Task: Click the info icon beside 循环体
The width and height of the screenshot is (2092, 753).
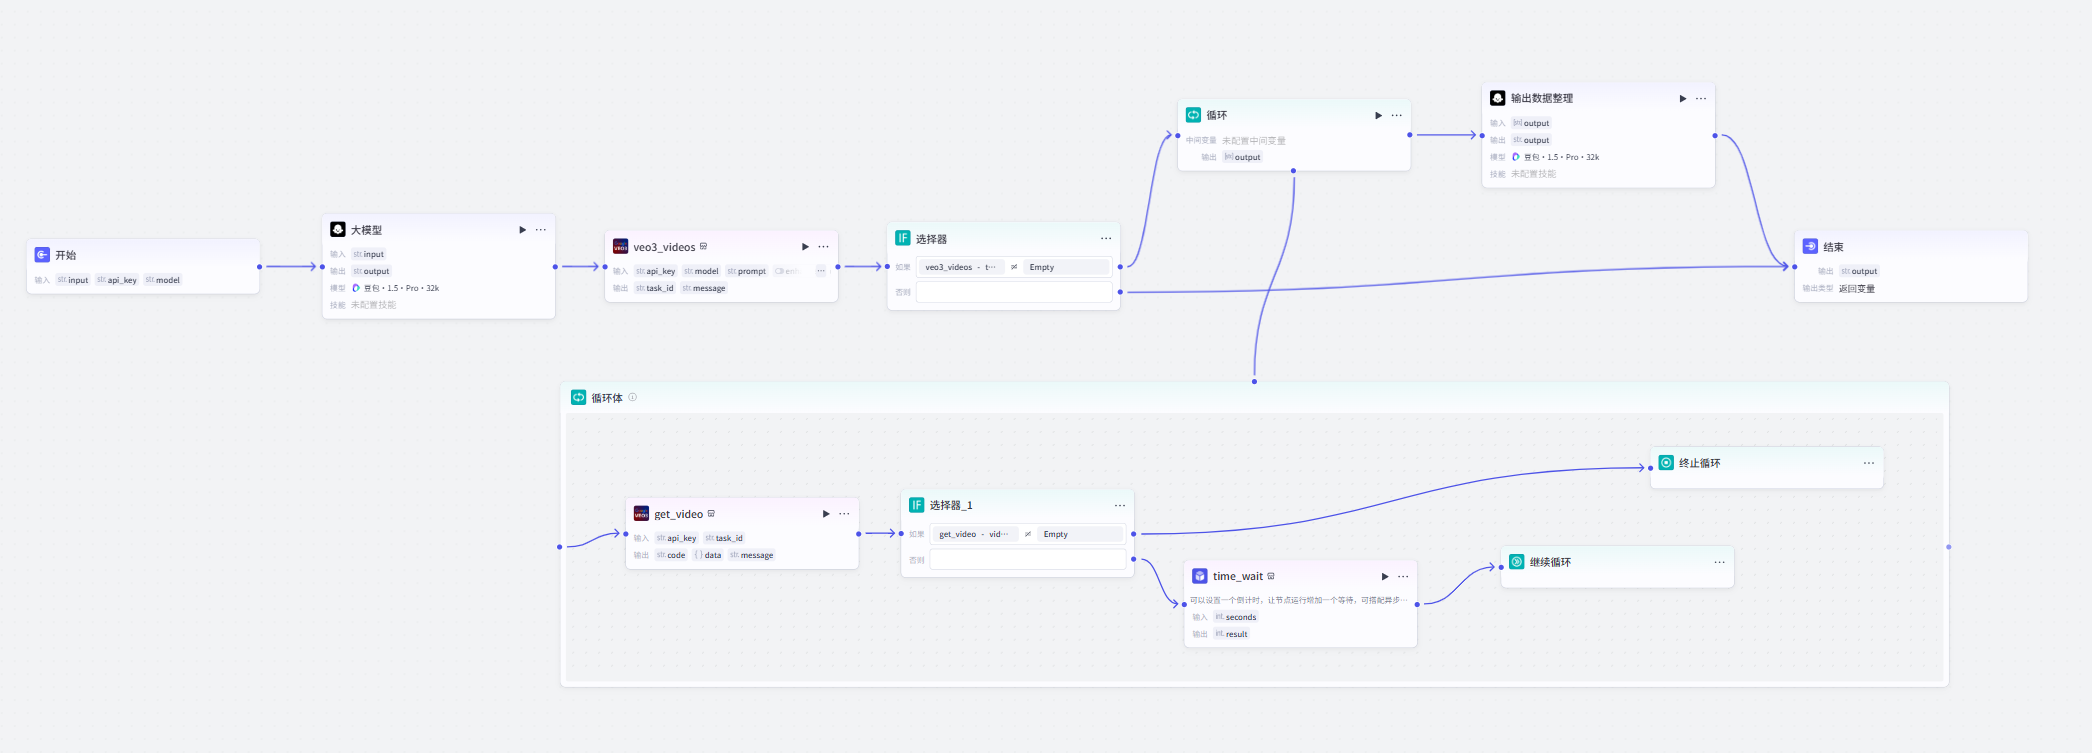Action: [x=632, y=398]
